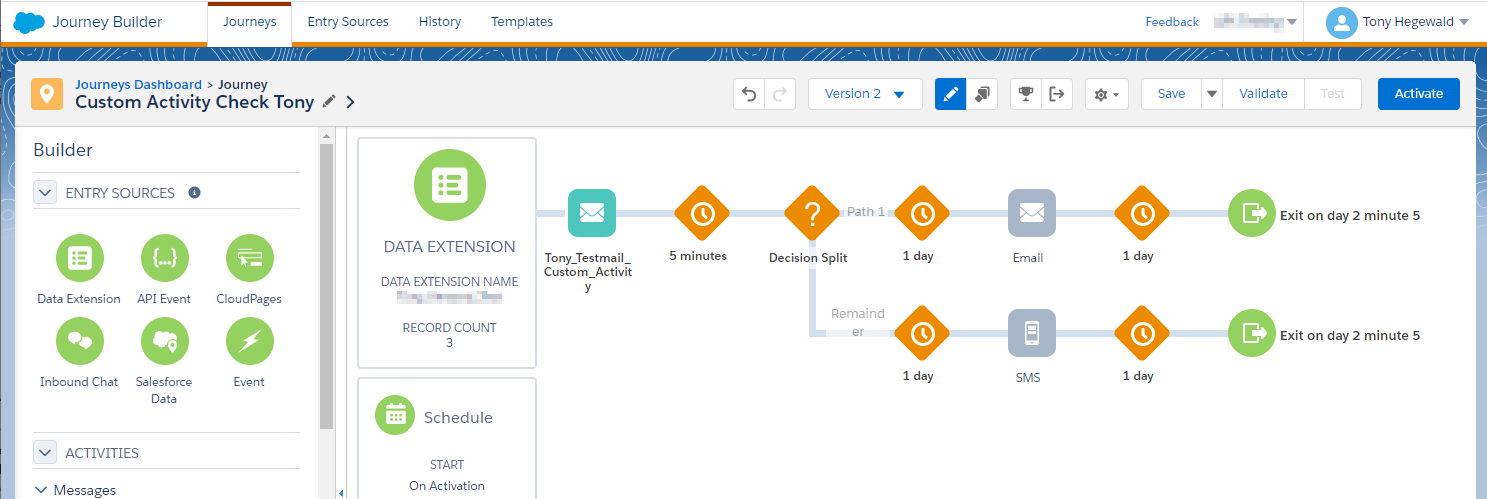Open exit criteria arrow icon
The width and height of the screenshot is (1487, 499).
pos(1057,94)
